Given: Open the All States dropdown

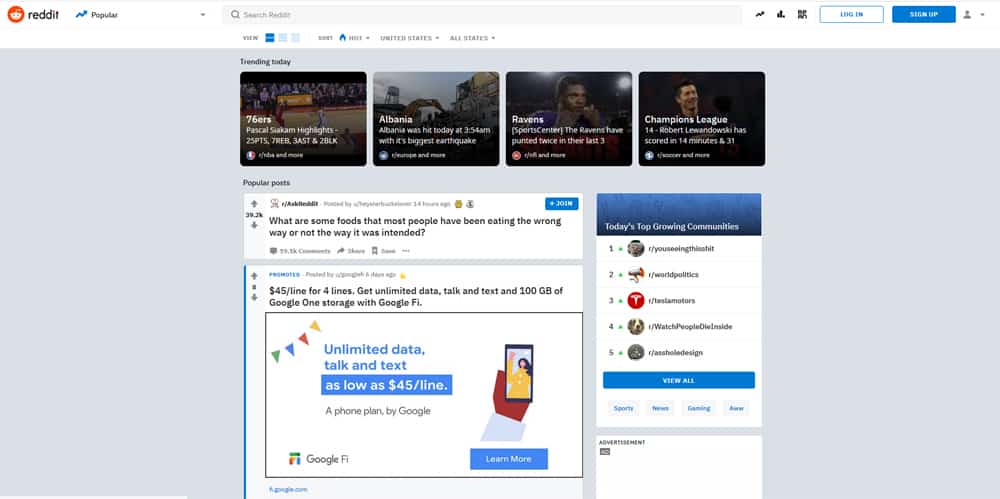Looking at the screenshot, I should 472,38.
